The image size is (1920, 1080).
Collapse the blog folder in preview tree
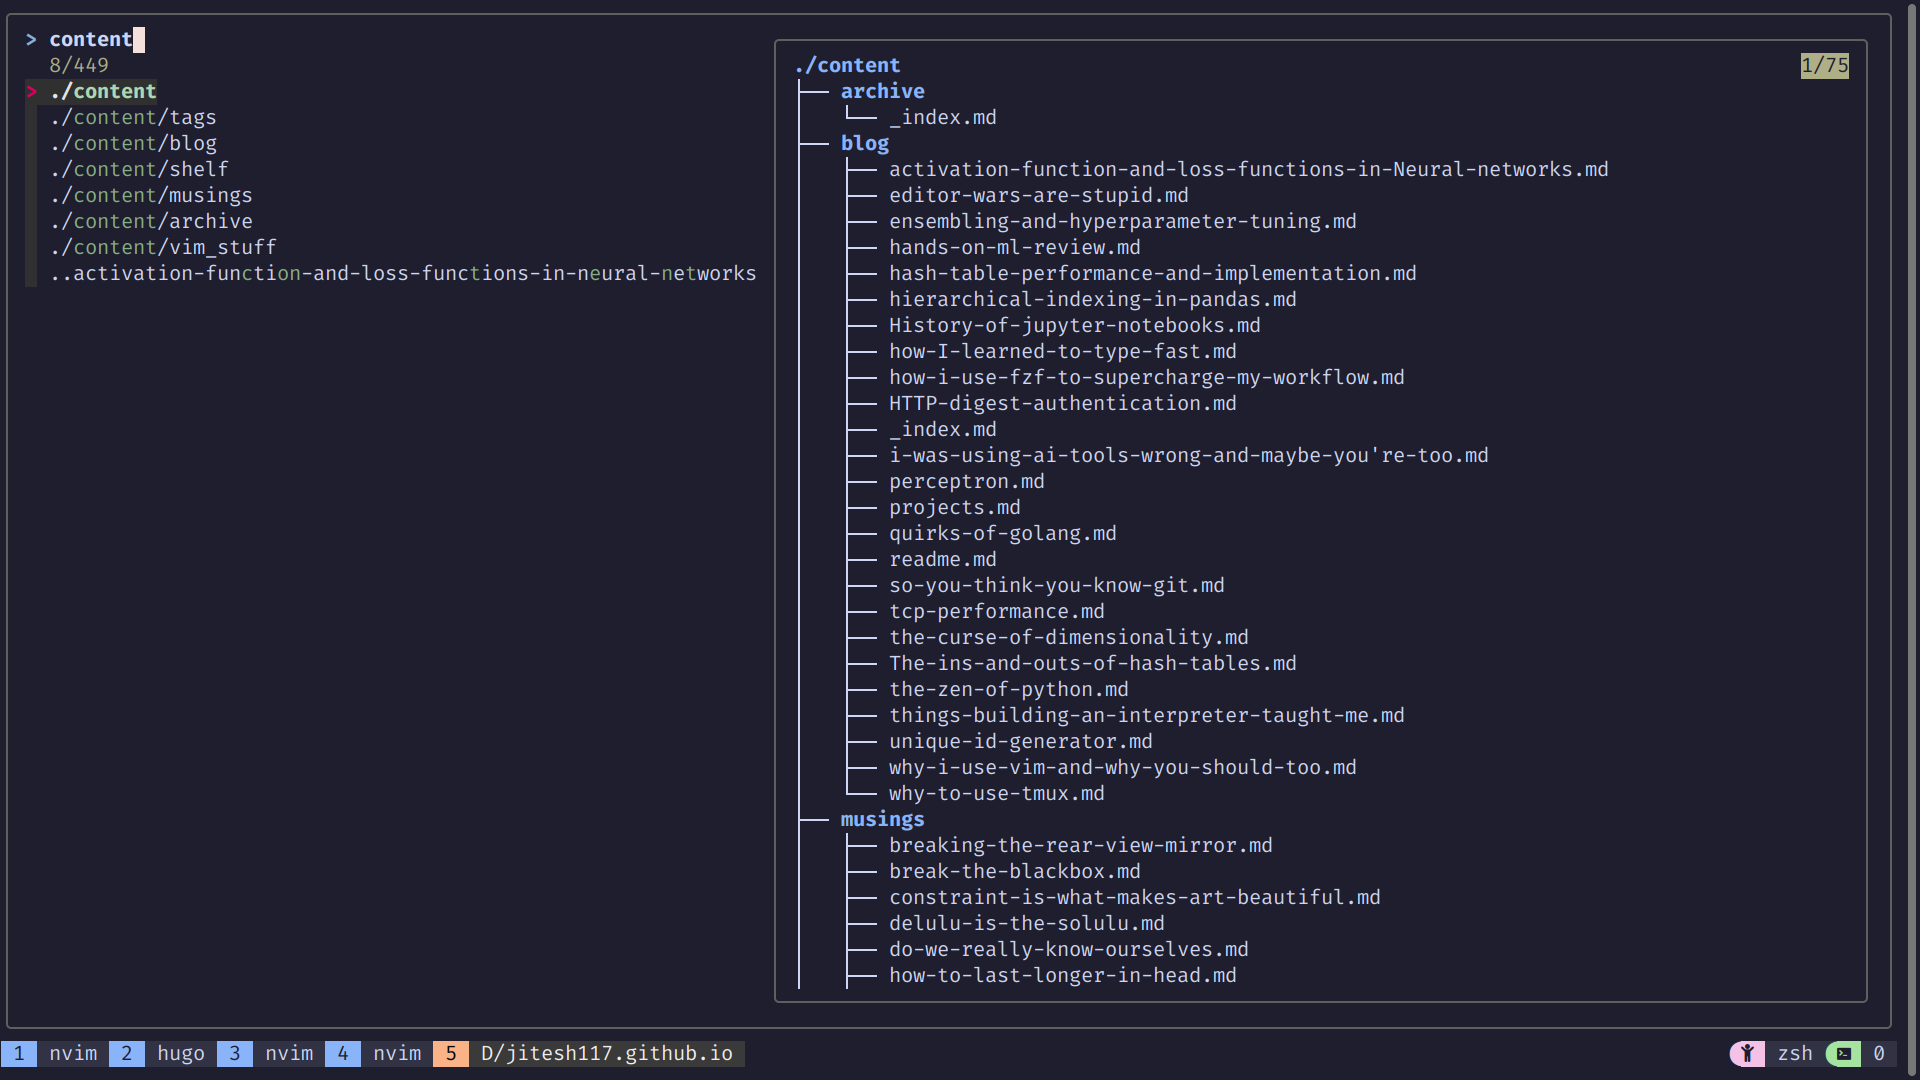(x=864, y=143)
